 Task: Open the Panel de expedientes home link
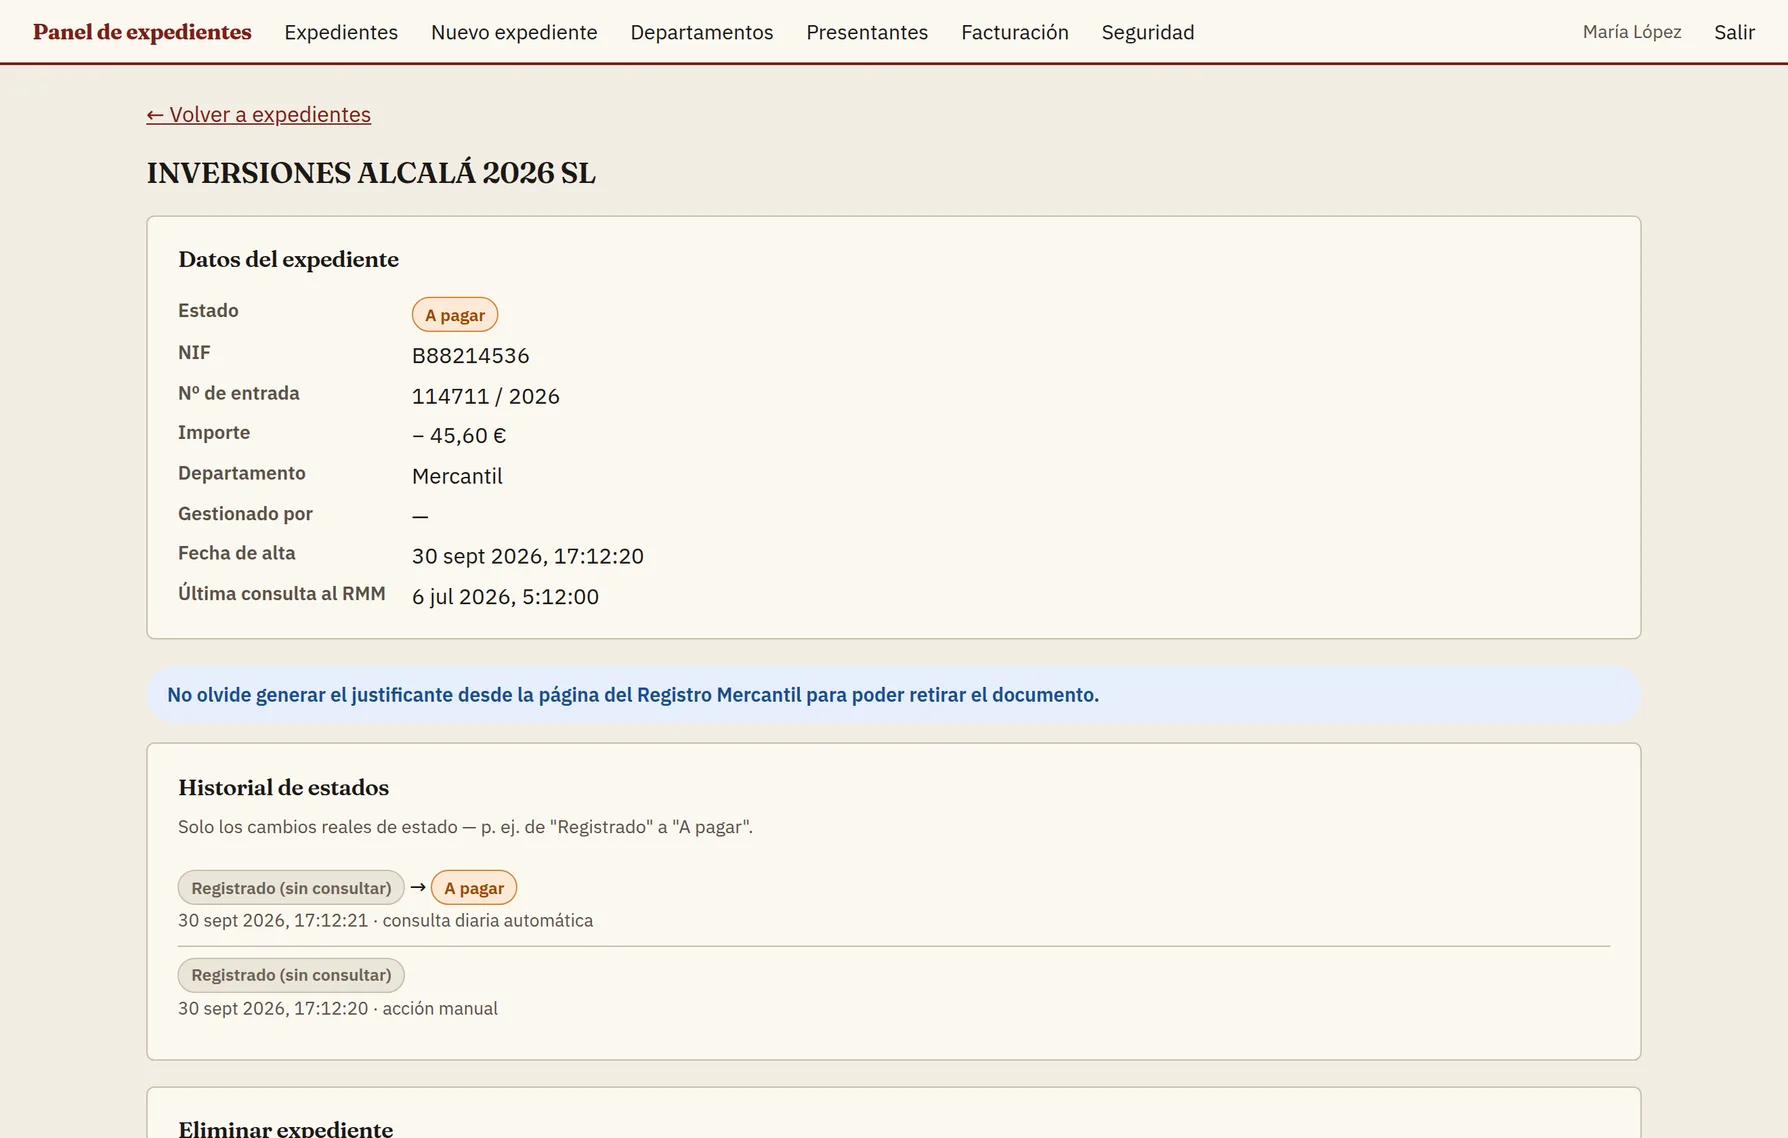142,32
